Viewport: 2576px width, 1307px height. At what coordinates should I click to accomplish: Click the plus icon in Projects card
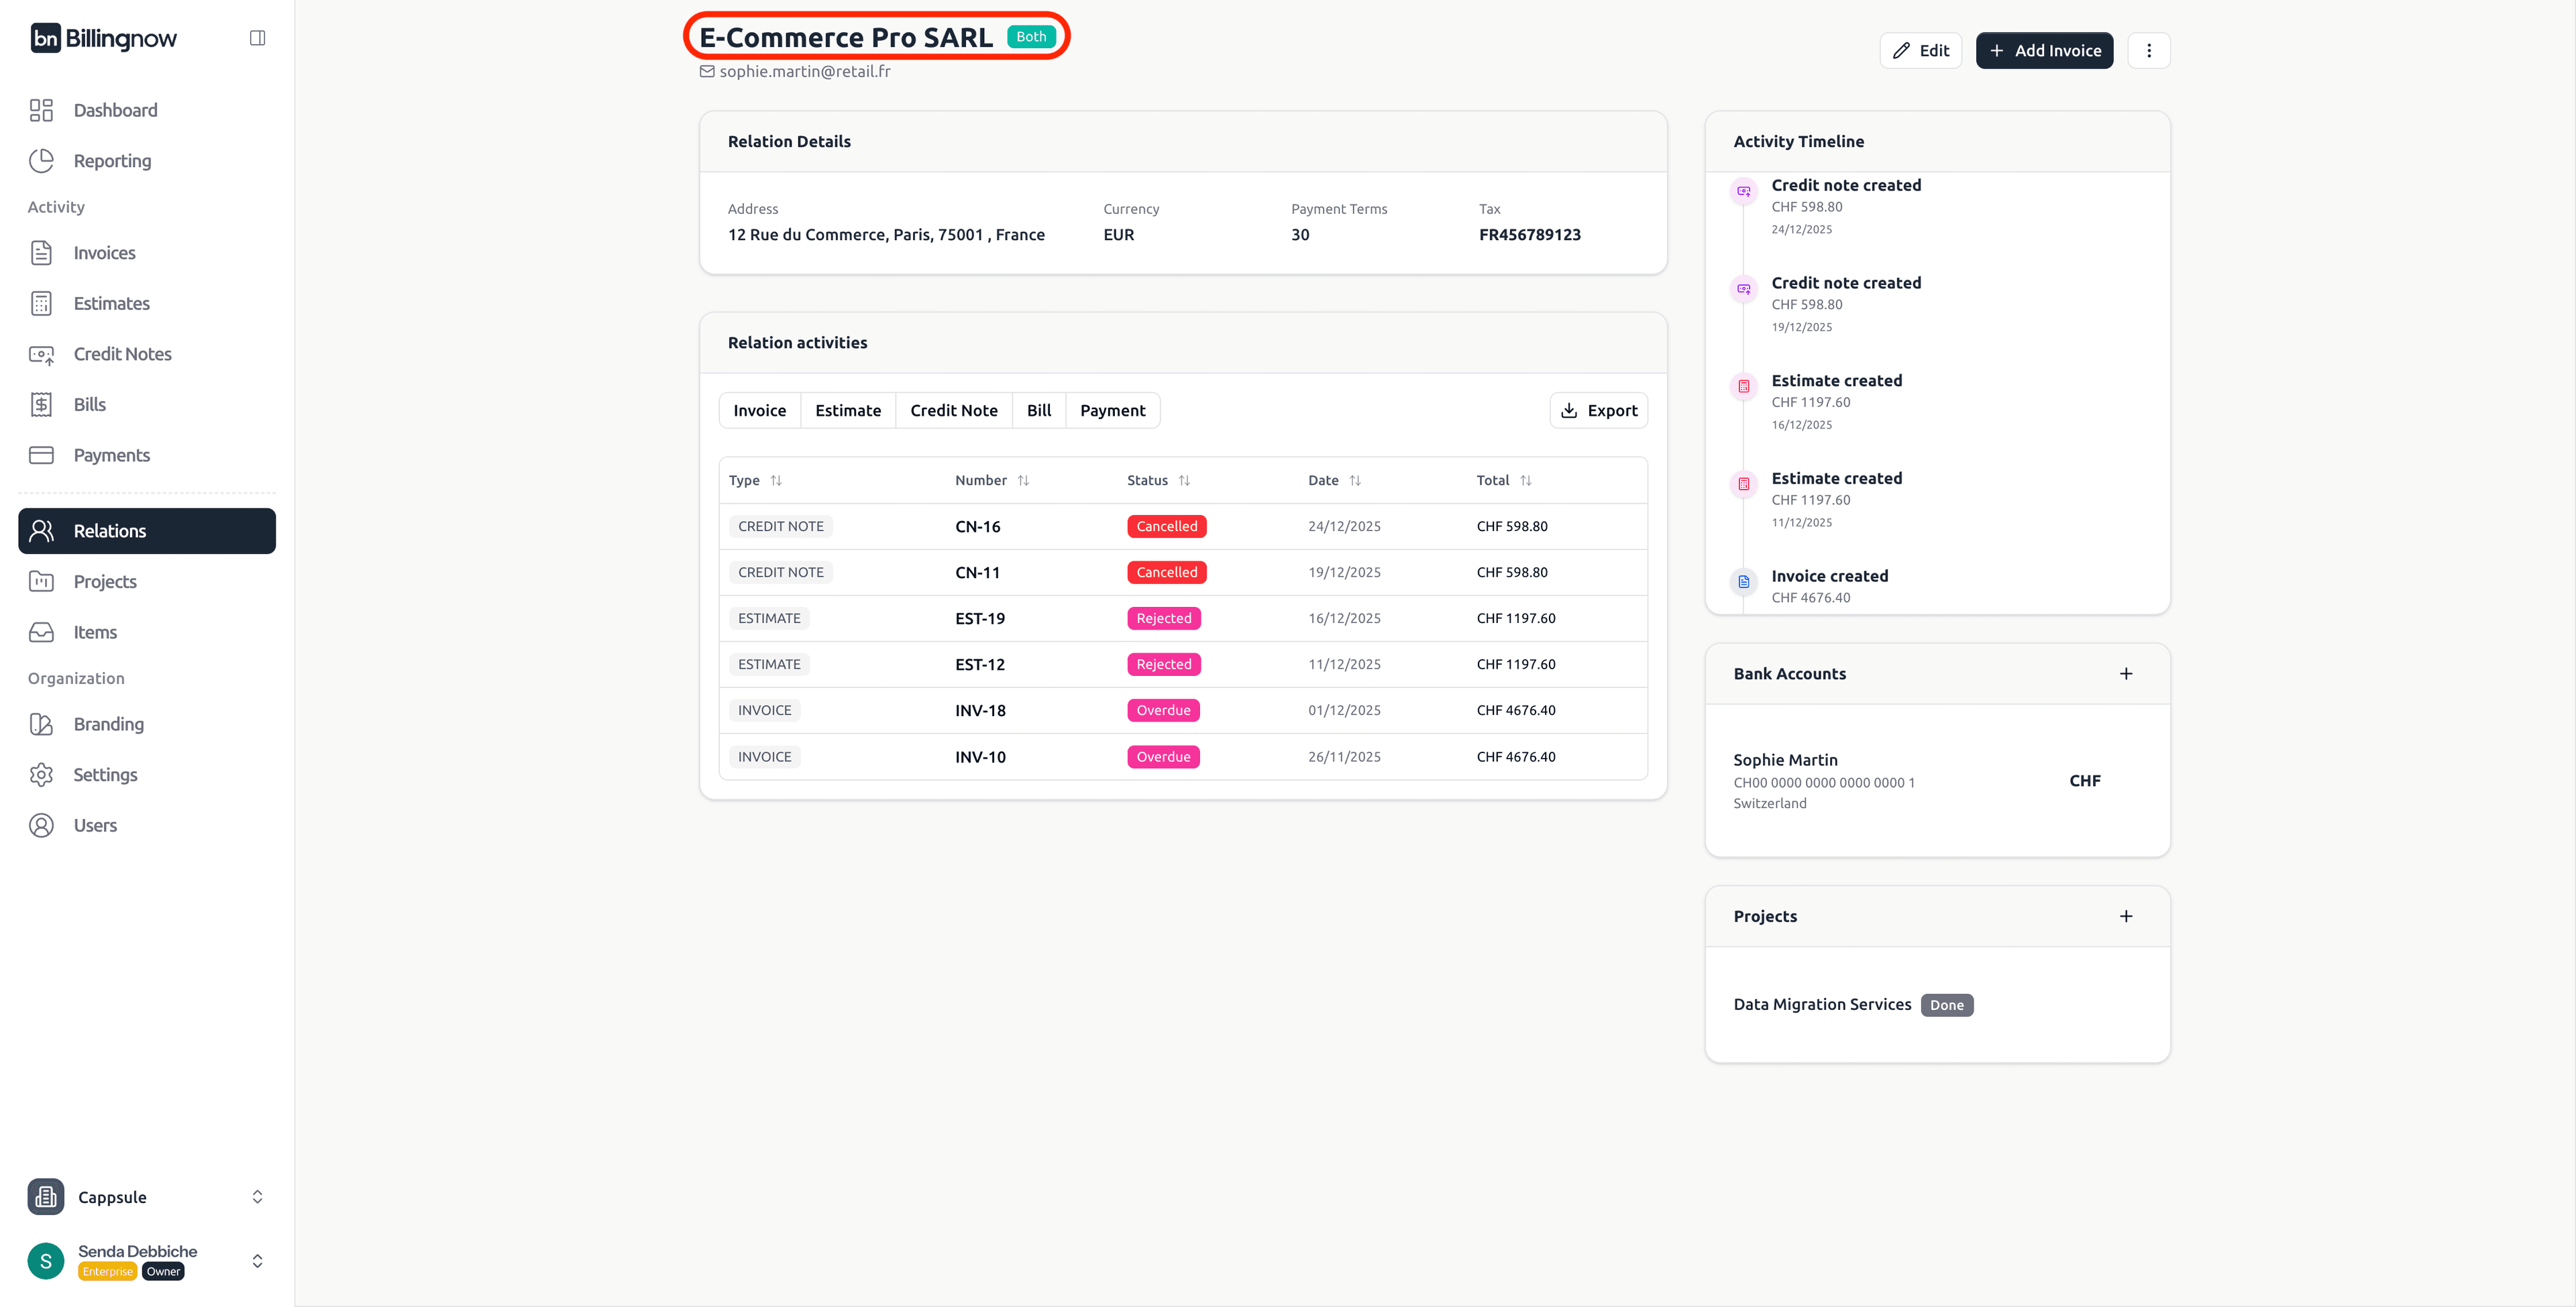pos(2125,916)
